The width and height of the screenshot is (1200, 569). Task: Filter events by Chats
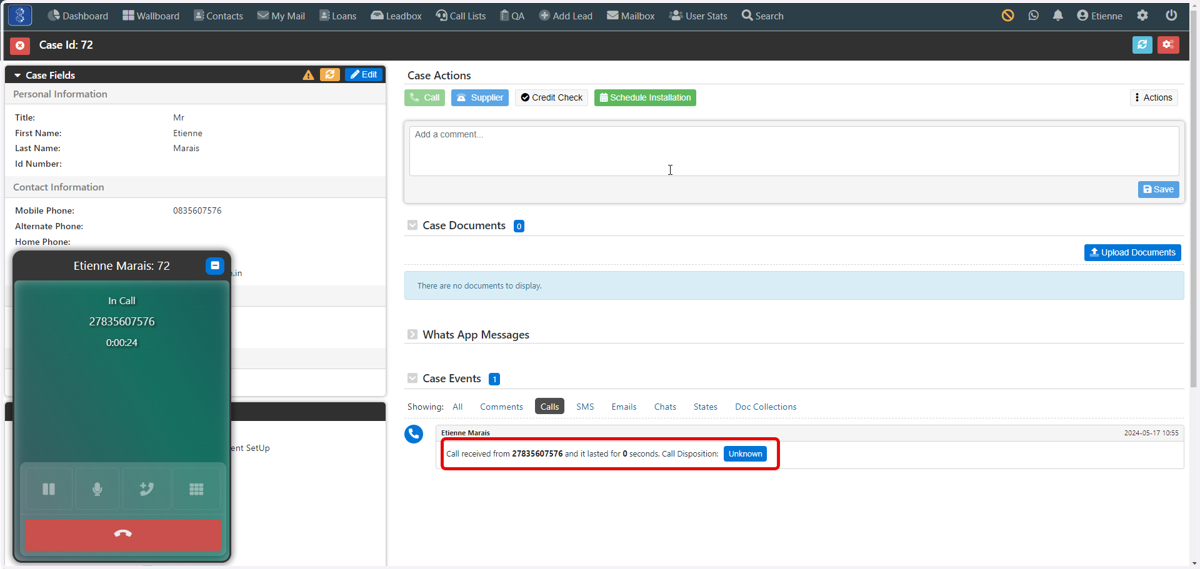point(665,407)
